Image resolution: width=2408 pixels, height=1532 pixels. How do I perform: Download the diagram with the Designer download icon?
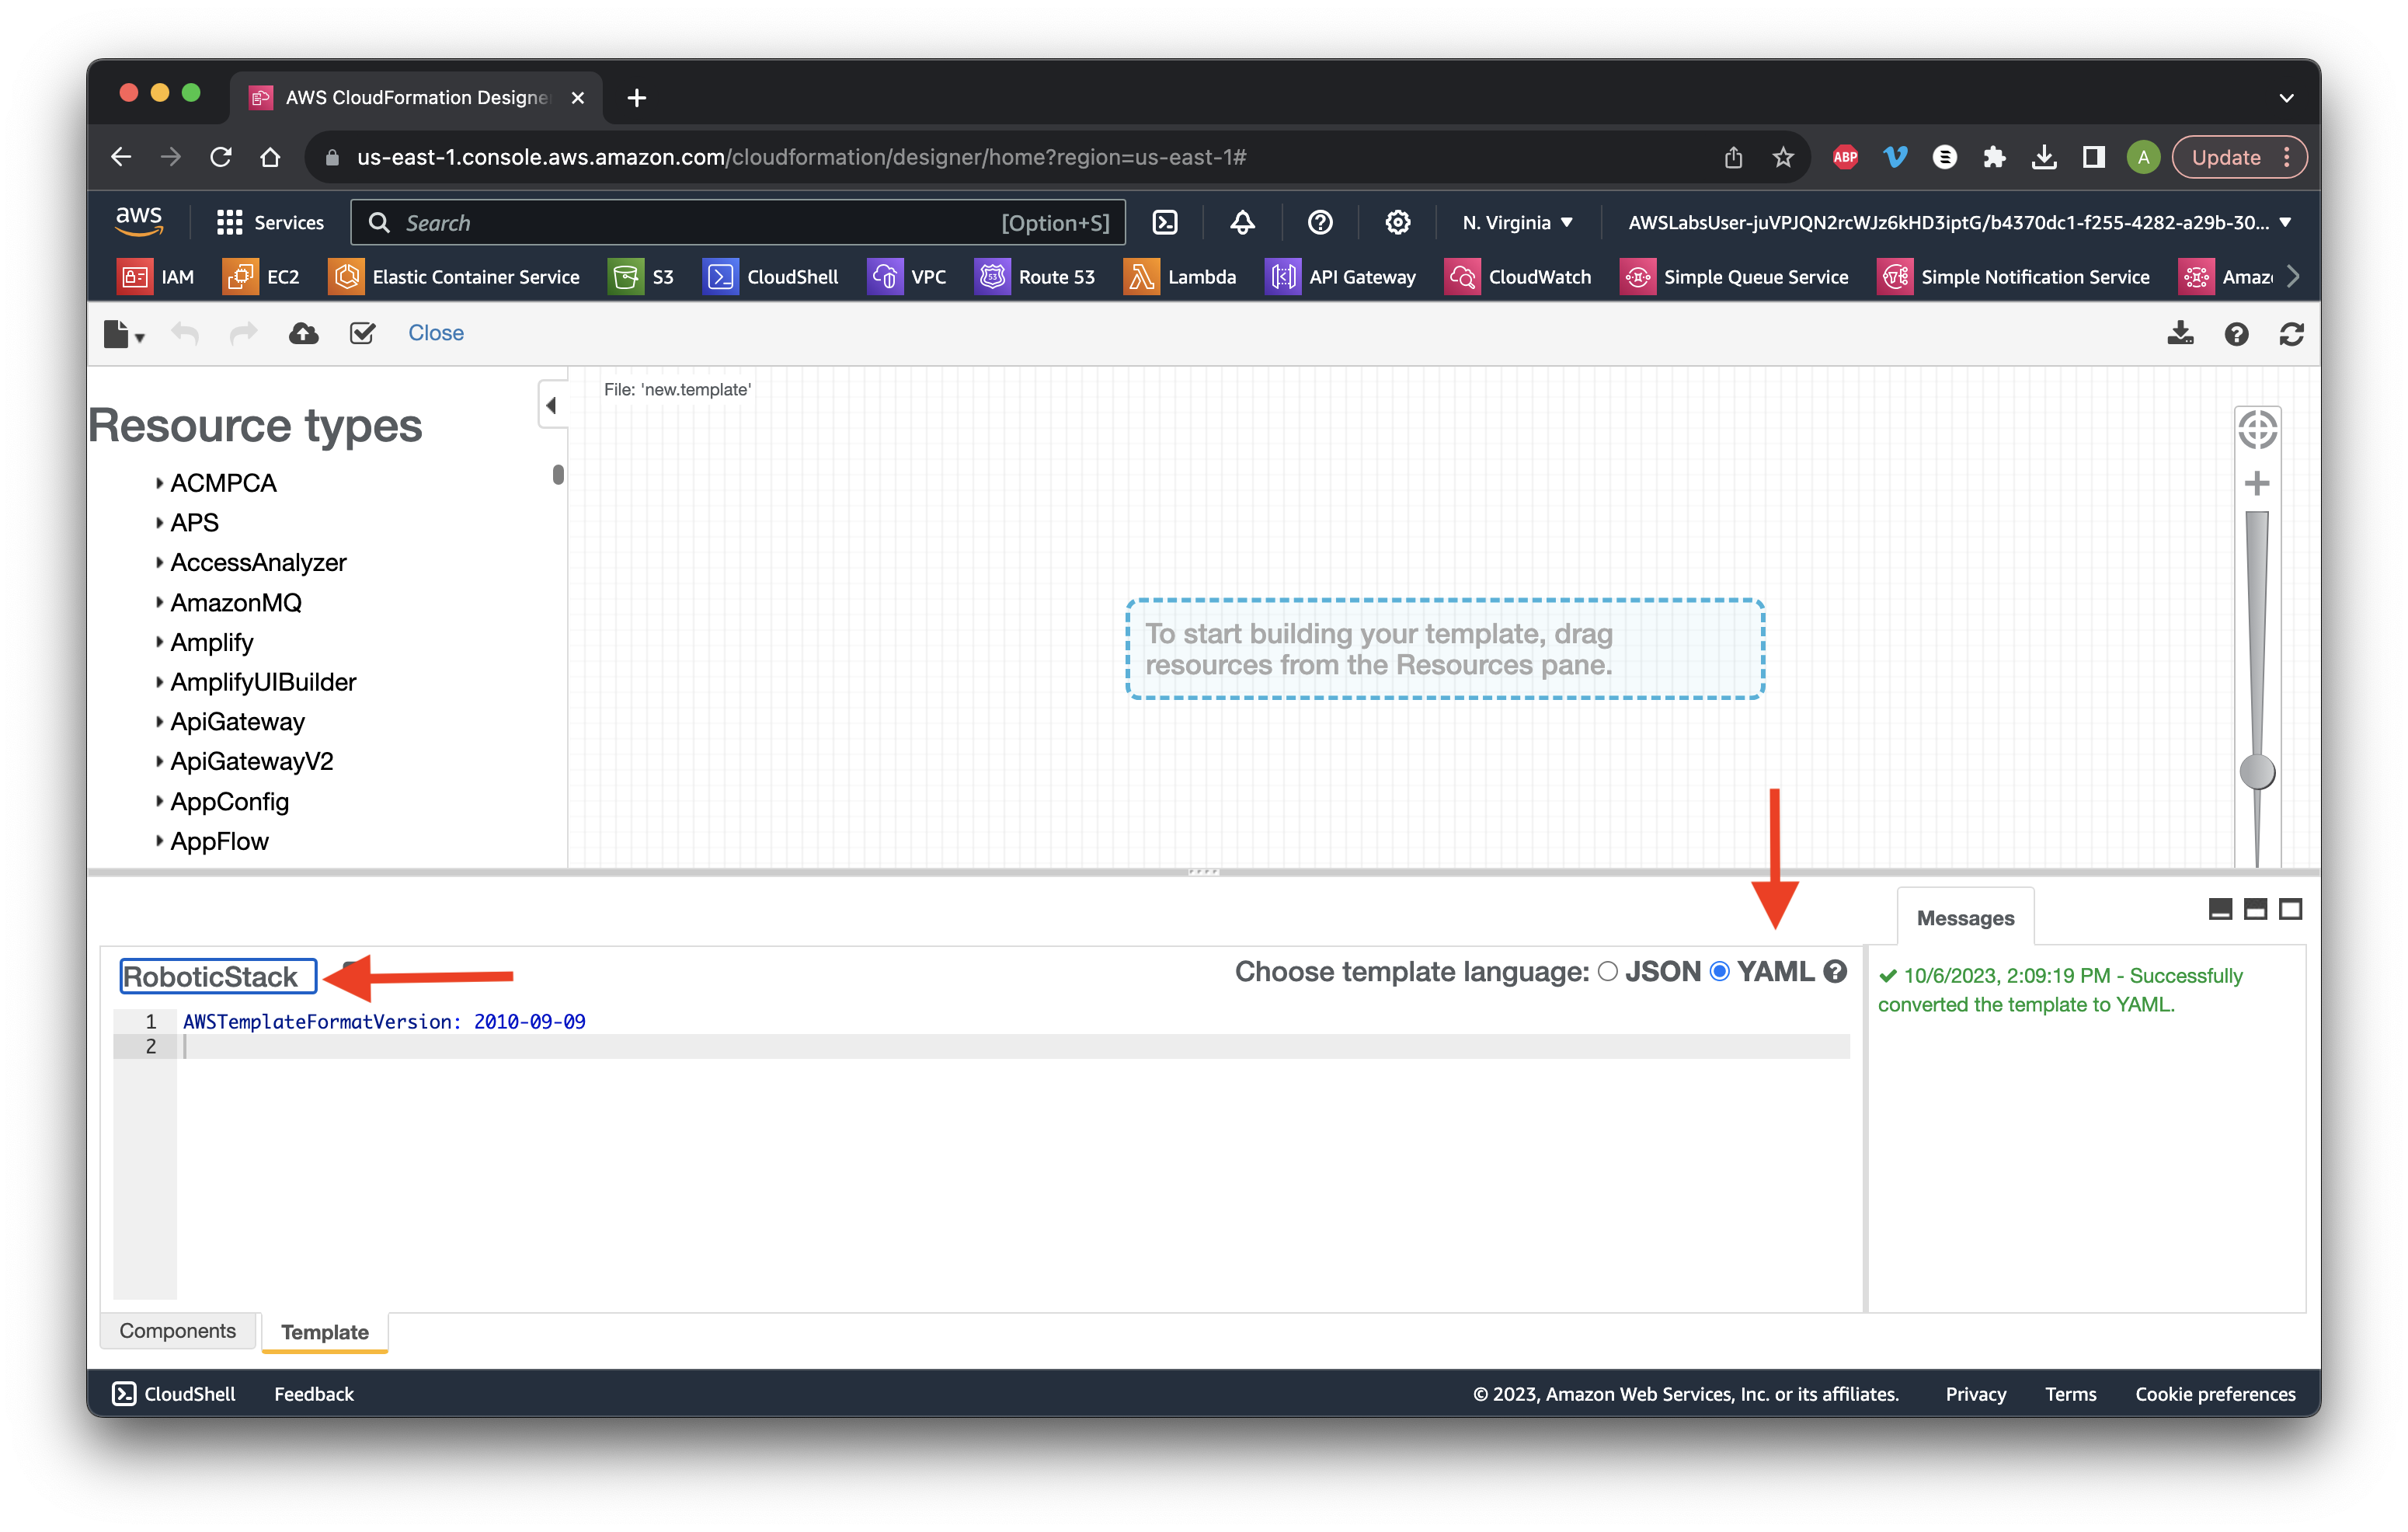tap(2180, 334)
